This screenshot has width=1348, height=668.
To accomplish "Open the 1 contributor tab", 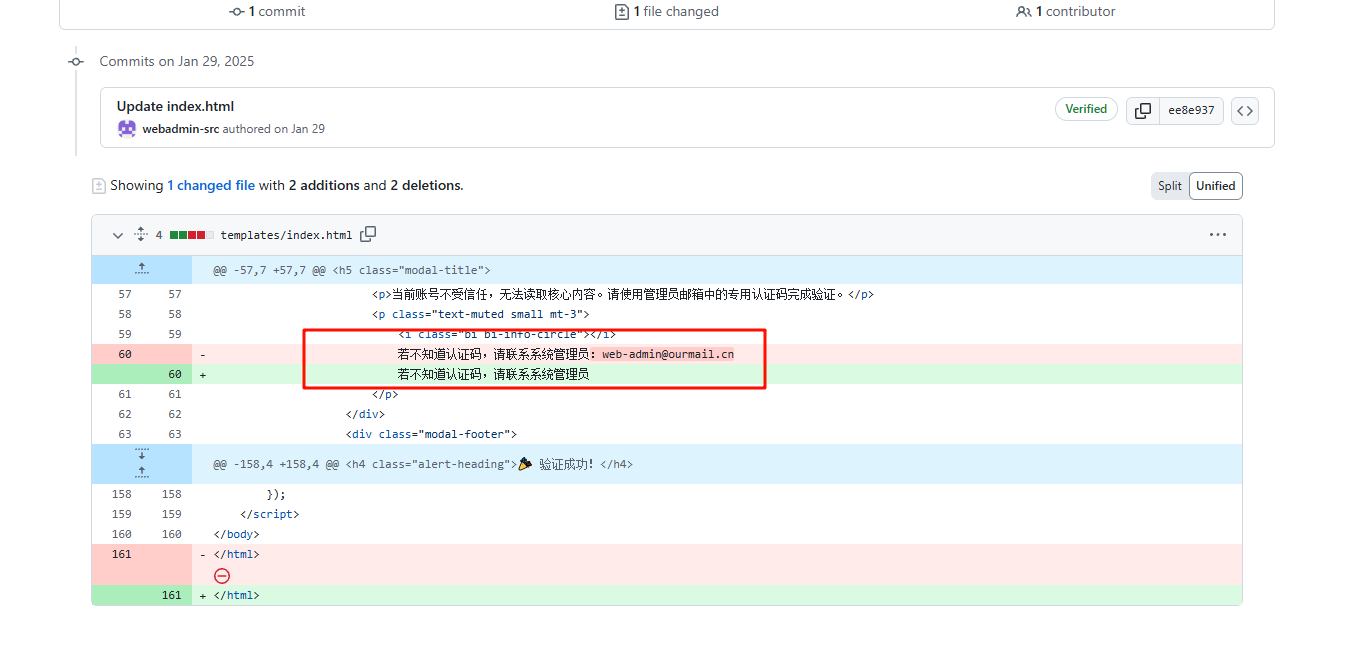I will pyautogui.click(x=1066, y=12).
